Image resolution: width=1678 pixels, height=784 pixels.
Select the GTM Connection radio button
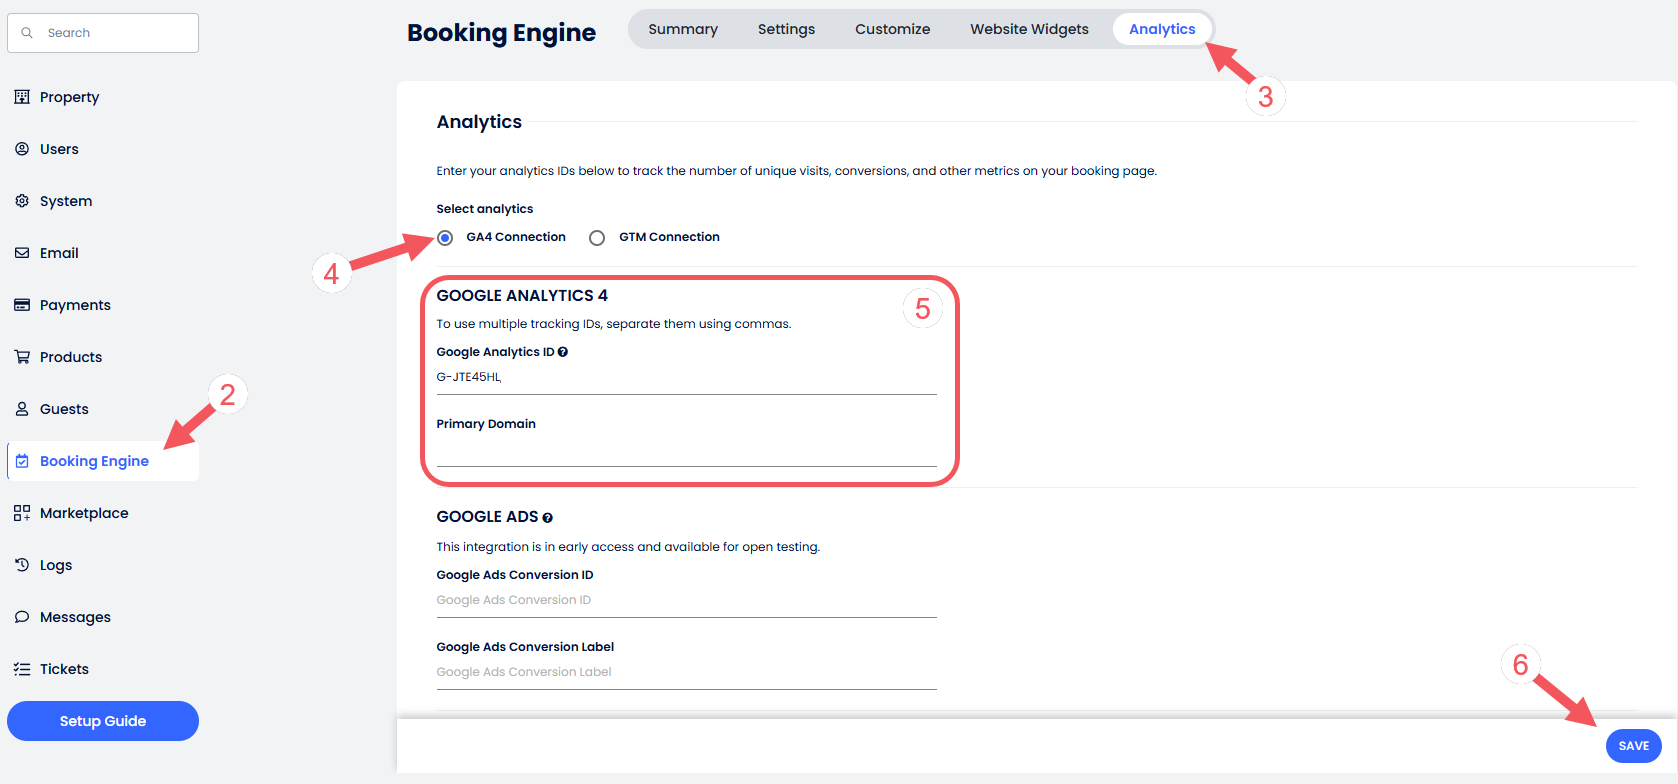click(597, 238)
